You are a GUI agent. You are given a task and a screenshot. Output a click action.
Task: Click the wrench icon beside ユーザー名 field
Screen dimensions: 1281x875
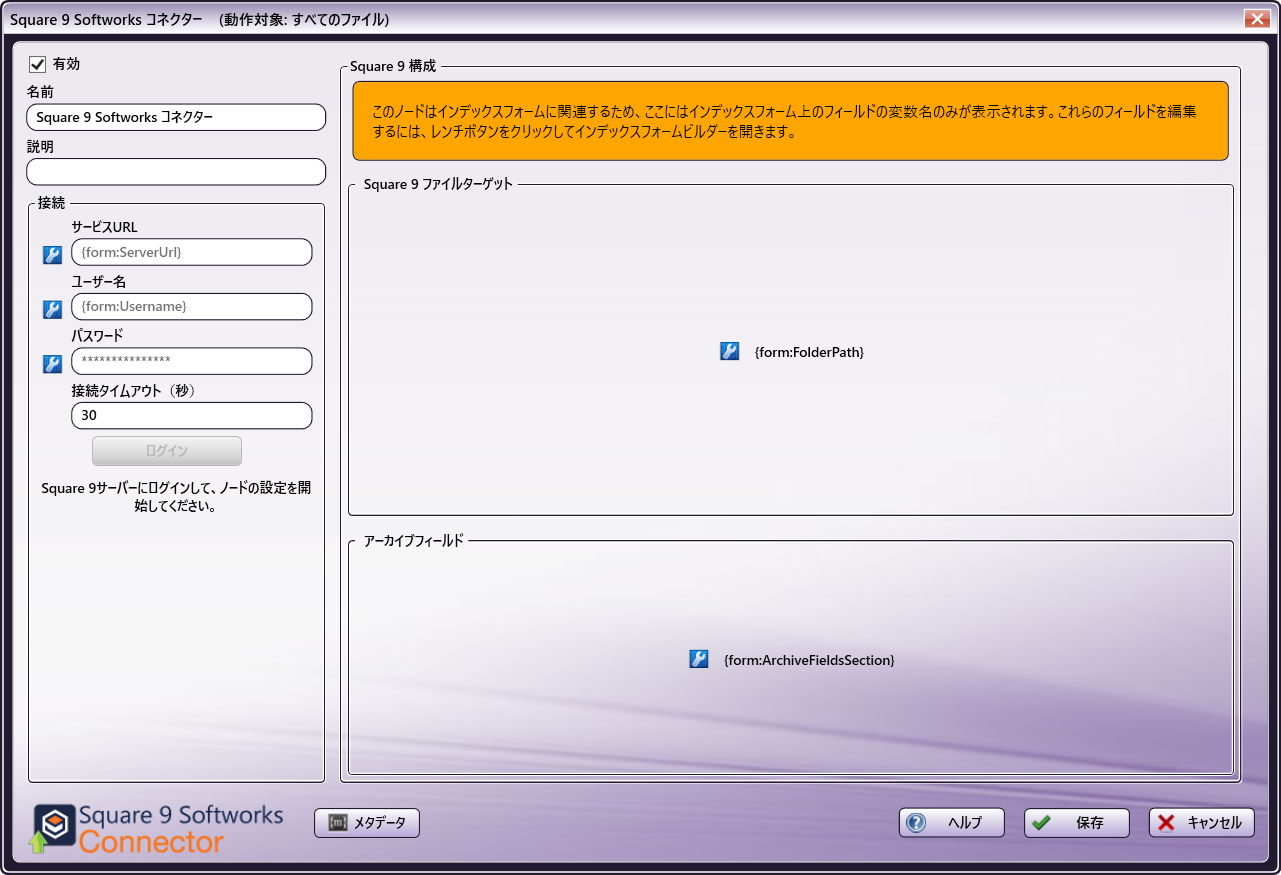coord(52,309)
